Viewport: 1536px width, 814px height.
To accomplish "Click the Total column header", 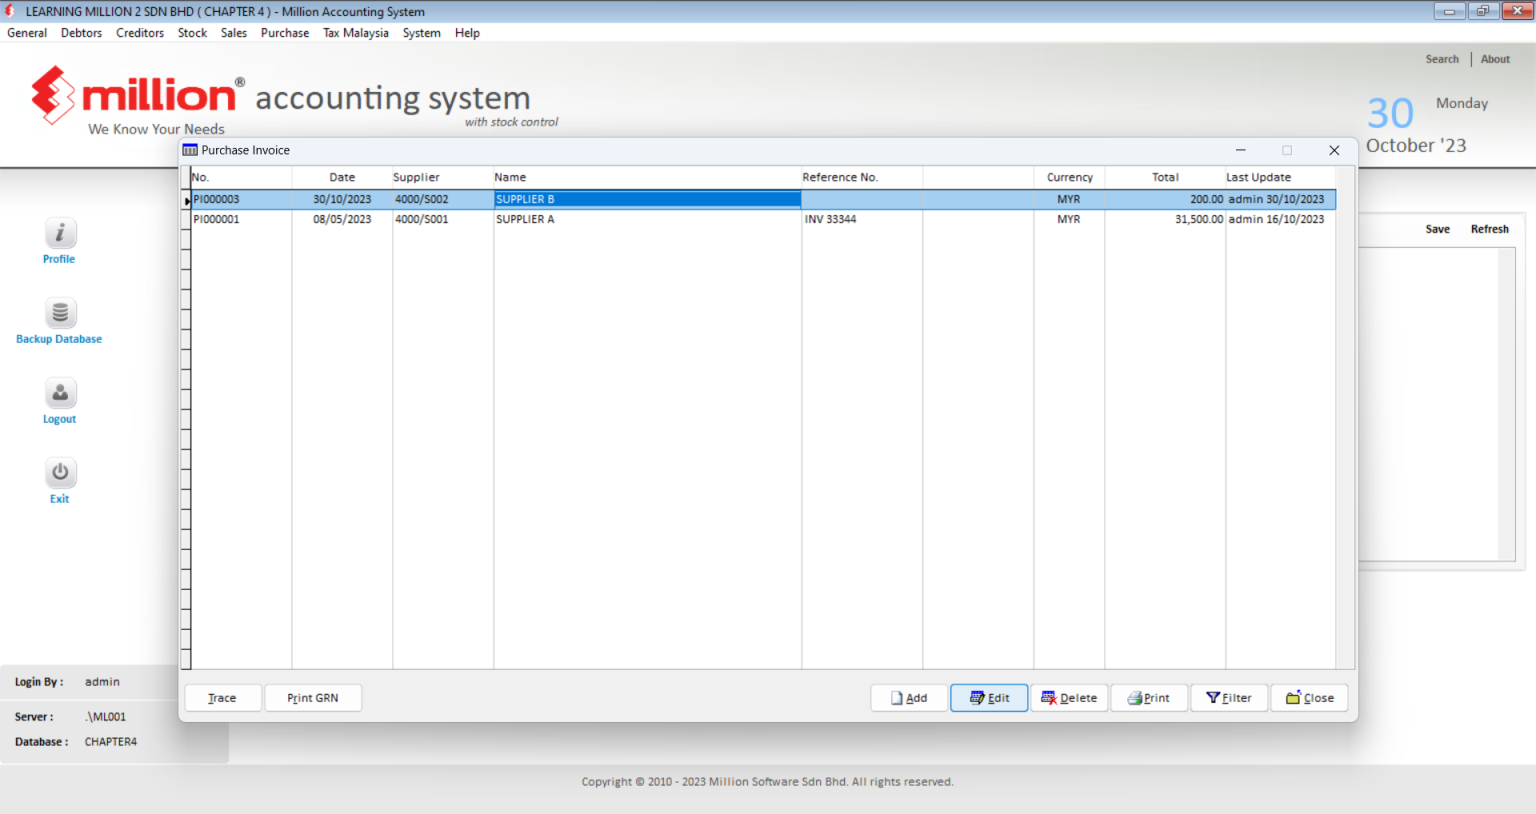I will [1165, 177].
